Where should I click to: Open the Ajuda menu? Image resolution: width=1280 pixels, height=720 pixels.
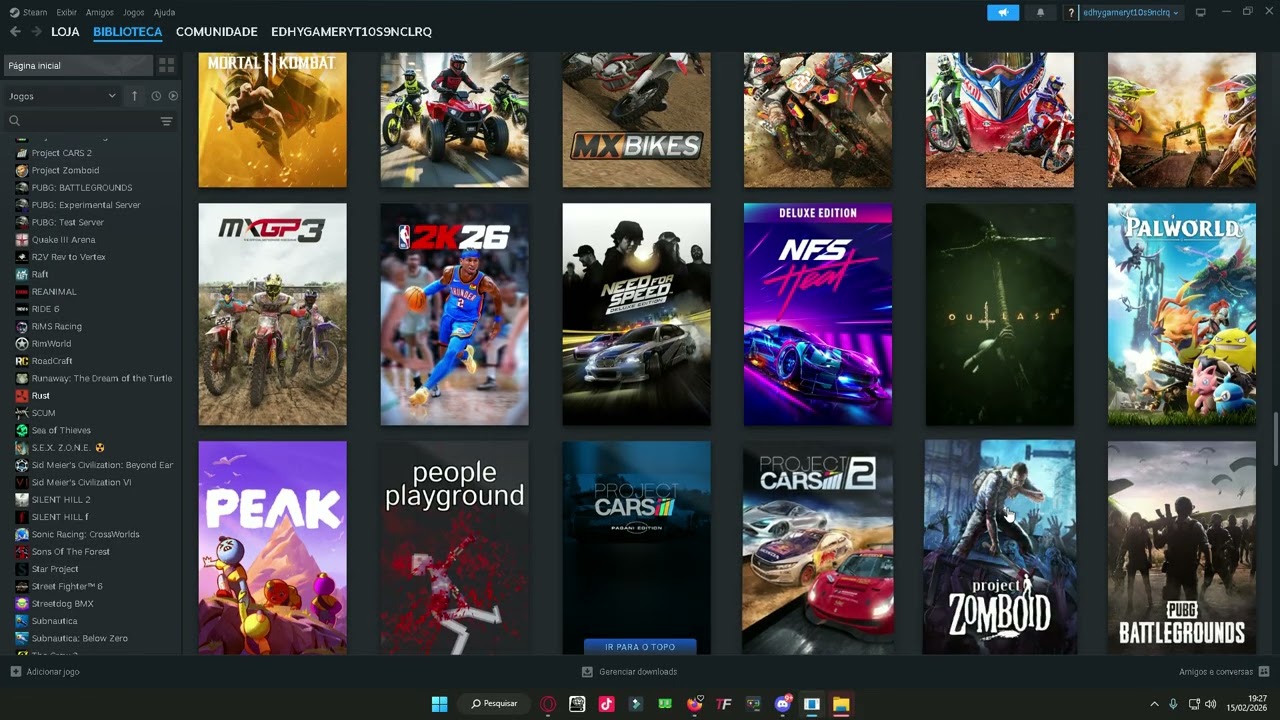164,12
